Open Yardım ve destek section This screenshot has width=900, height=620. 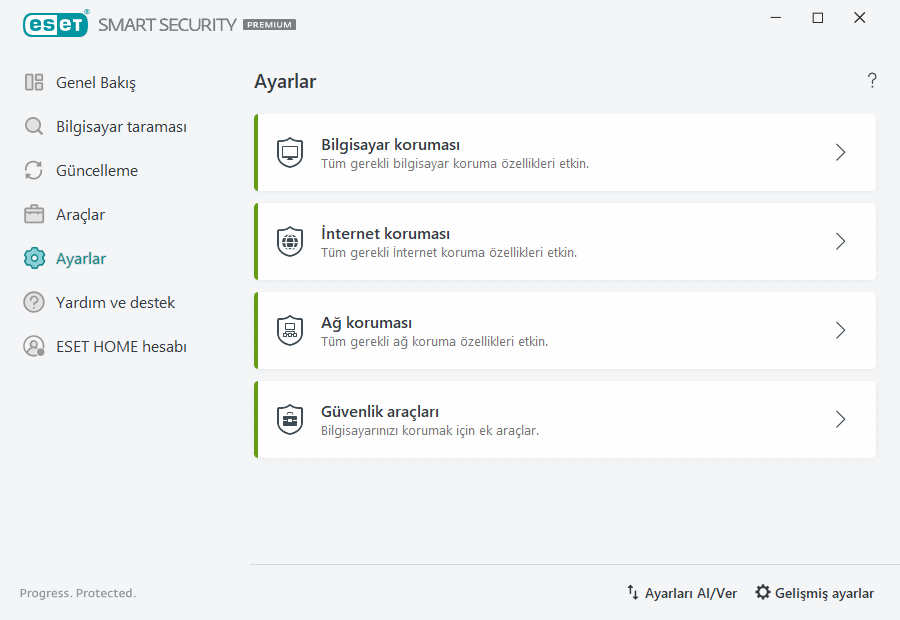click(x=115, y=302)
